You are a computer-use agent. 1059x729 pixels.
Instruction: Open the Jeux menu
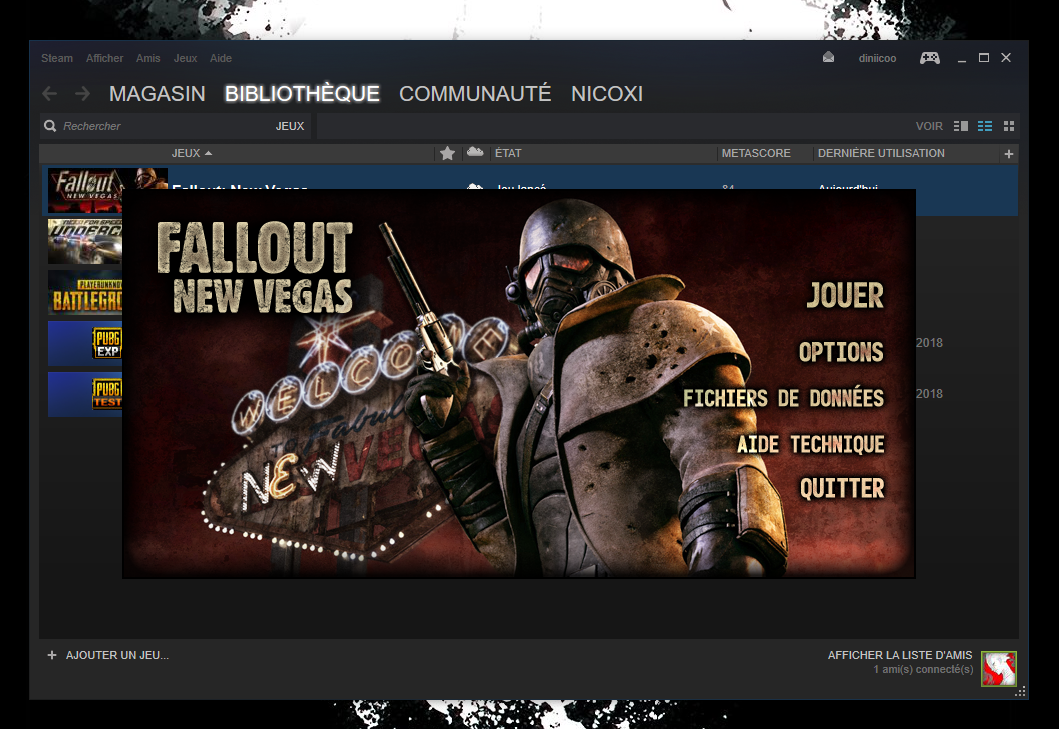click(186, 58)
